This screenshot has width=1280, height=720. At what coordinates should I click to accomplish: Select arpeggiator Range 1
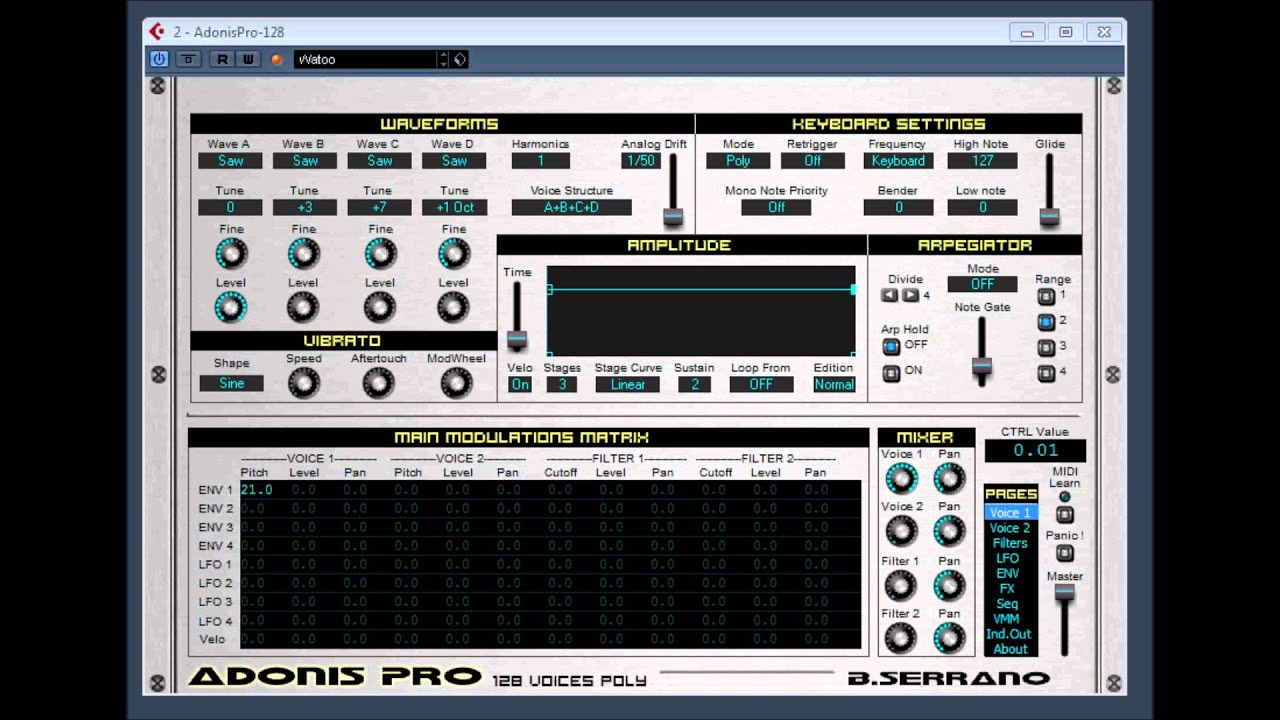[x=1046, y=296]
